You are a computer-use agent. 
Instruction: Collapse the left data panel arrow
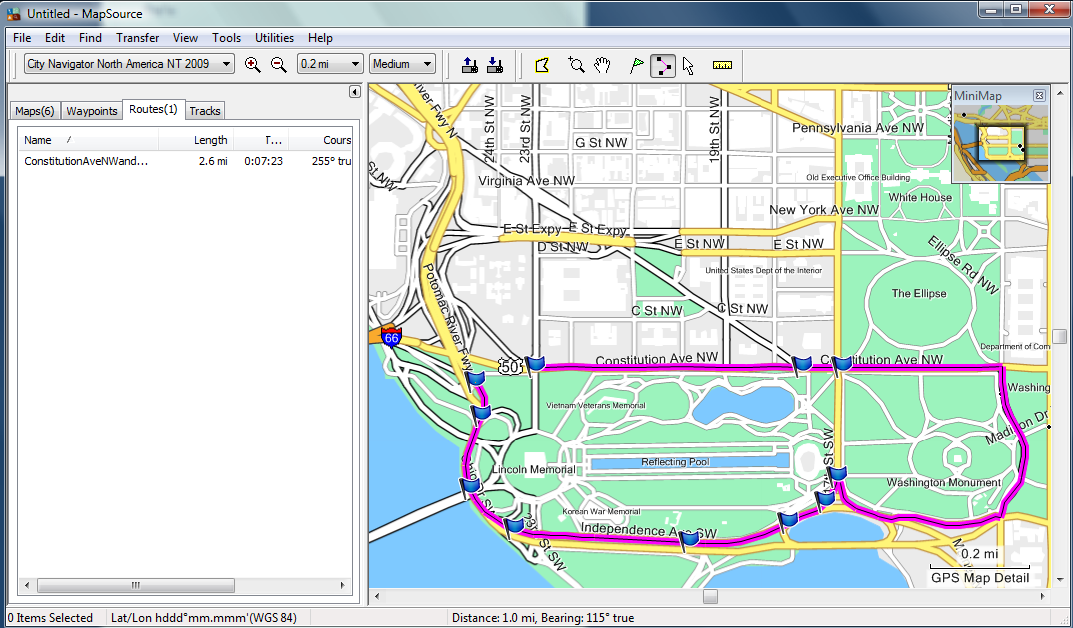354,92
